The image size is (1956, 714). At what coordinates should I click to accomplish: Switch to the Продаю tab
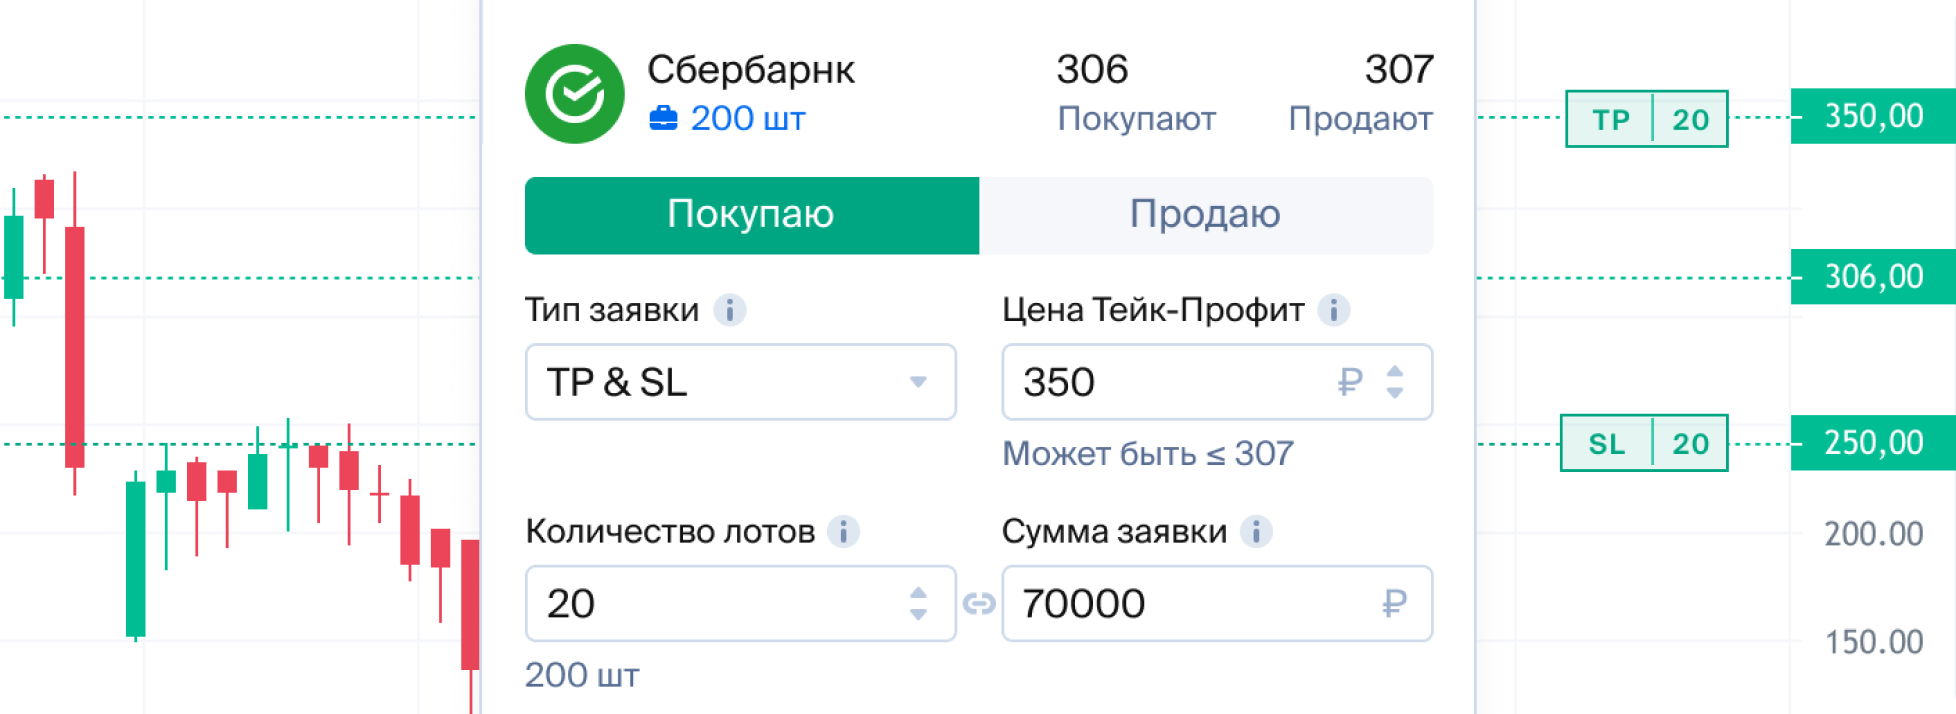(1205, 215)
